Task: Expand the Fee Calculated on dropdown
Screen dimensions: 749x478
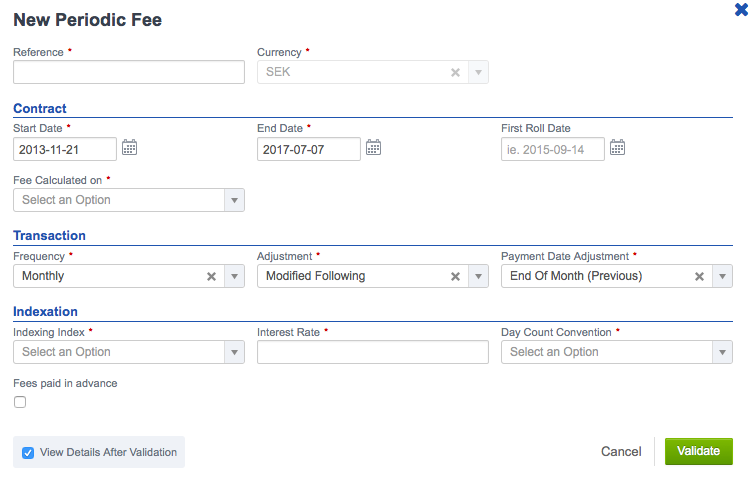Action: pos(129,200)
